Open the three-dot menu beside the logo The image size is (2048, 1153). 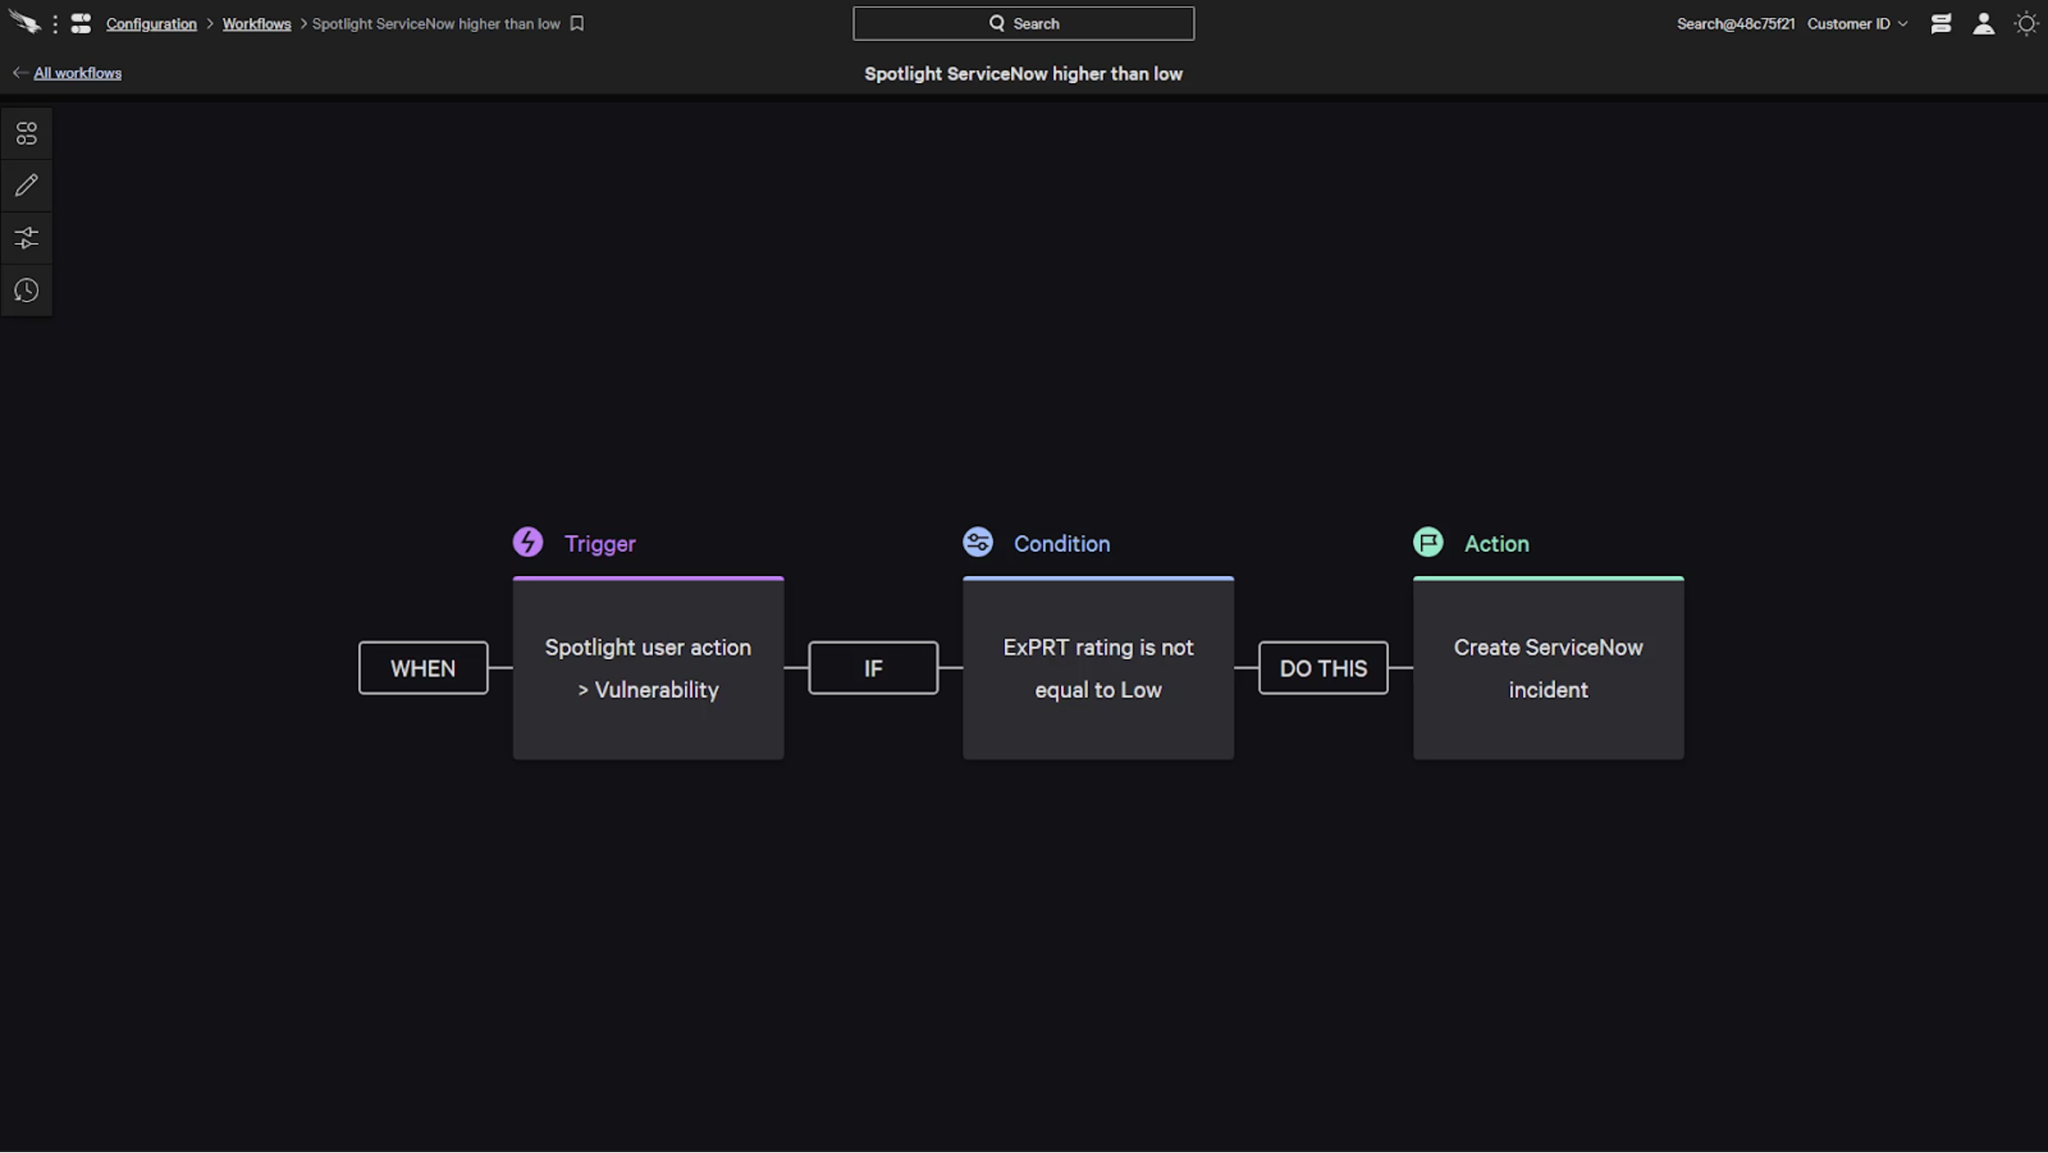click(x=57, y=23)
